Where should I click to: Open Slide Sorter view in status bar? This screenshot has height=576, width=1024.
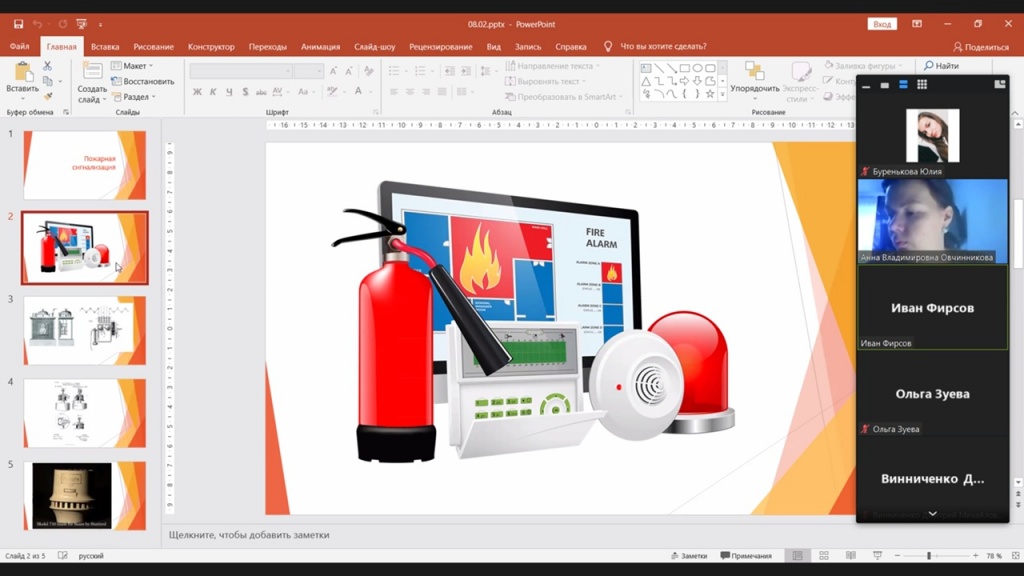tap(824, 556)
